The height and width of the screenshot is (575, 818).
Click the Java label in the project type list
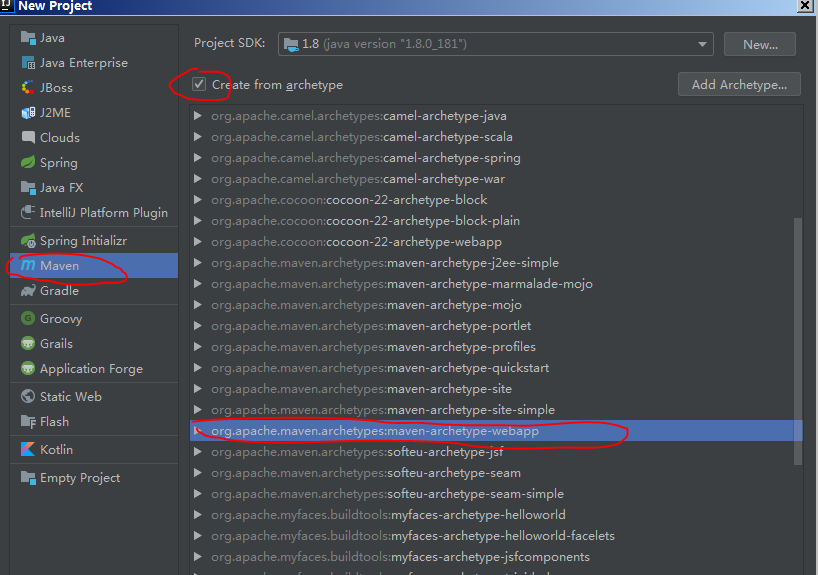(52, 38)
